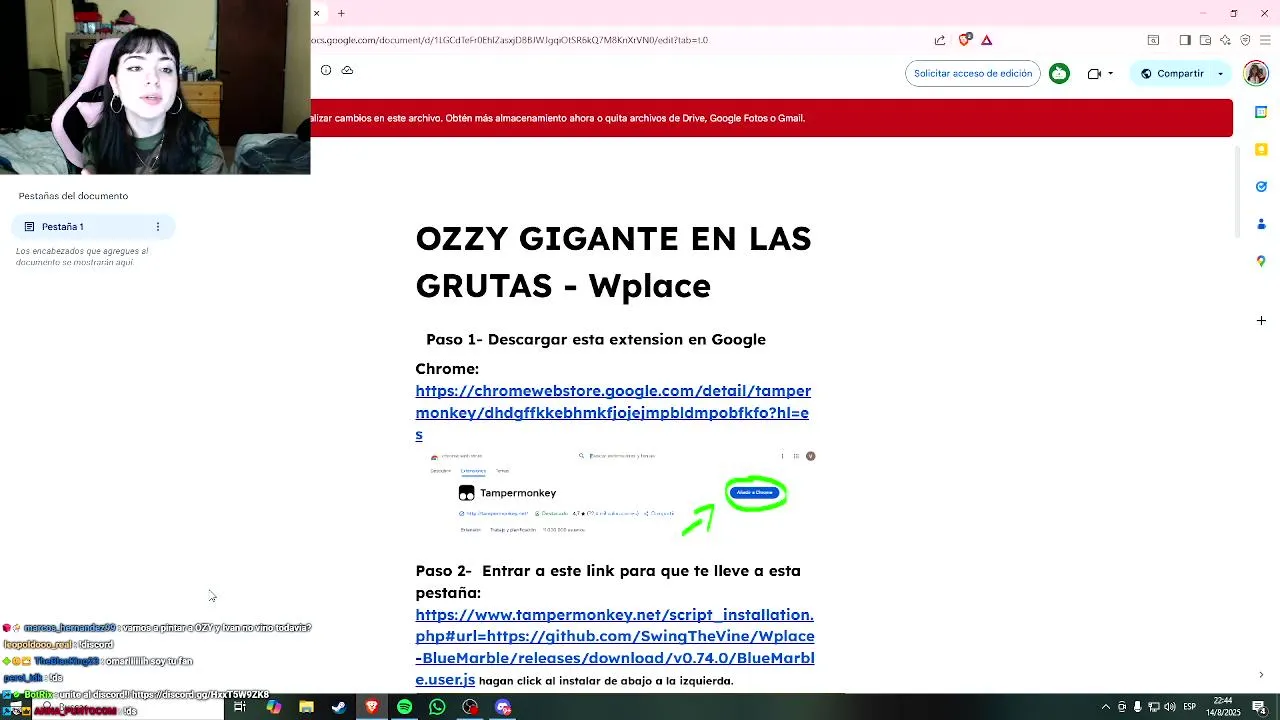
Task: Click the ESP language indicator
Action: pyautogui.click(x=1192, y=707)
